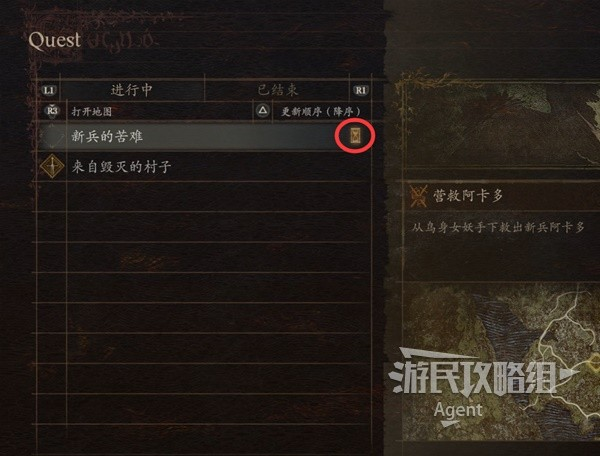The width and height of the screenshot is (600, 456).
Task: Click the R3 stick icon
Action: click(52, 111)
